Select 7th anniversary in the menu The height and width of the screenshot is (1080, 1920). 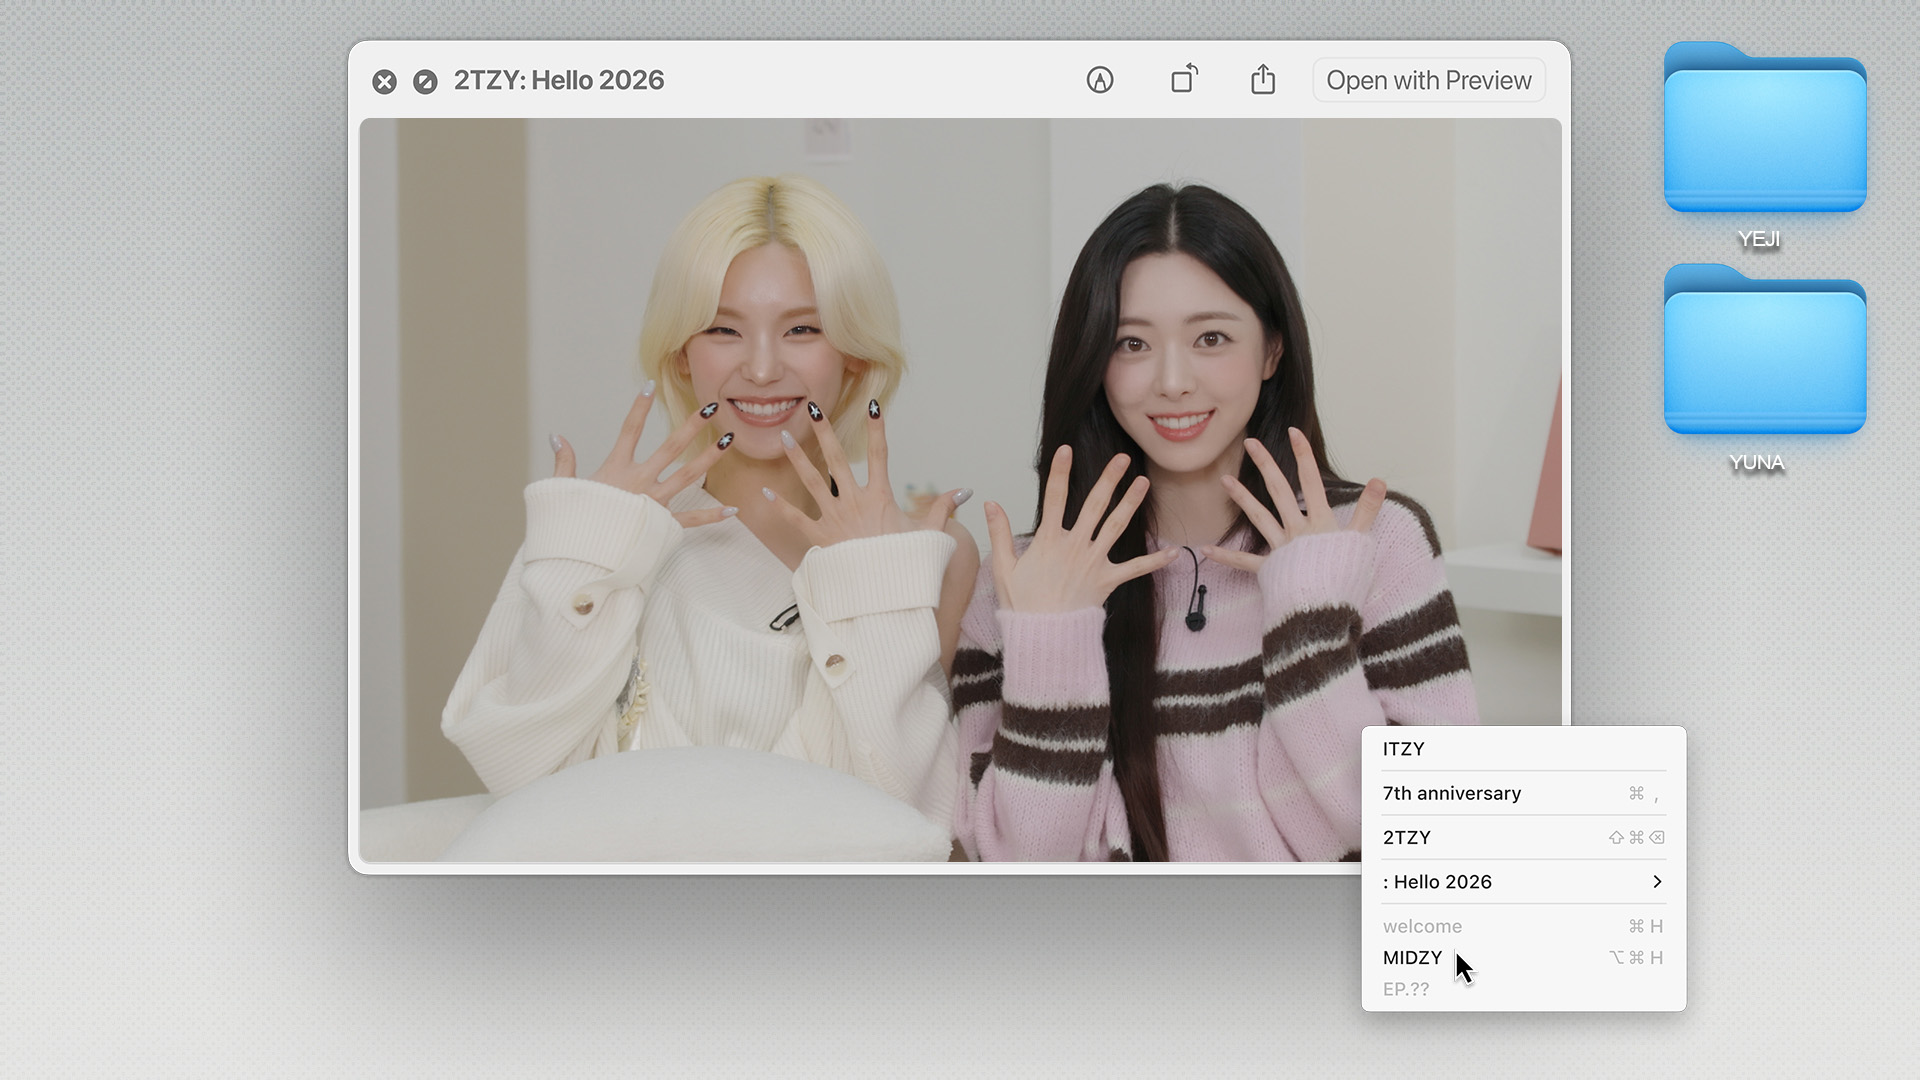click(1452, 793)
